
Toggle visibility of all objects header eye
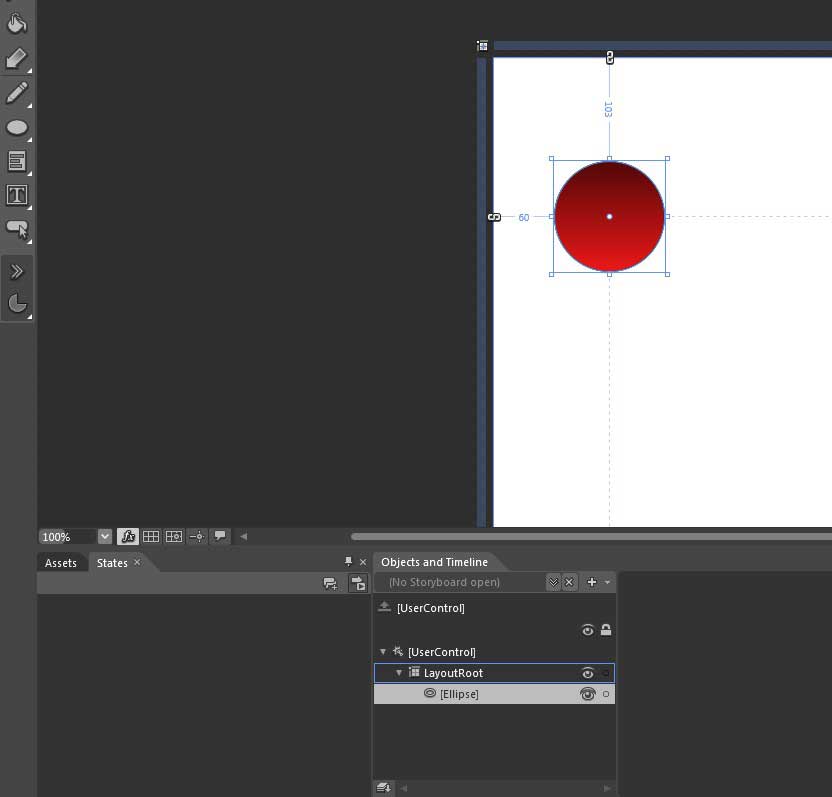587,630
